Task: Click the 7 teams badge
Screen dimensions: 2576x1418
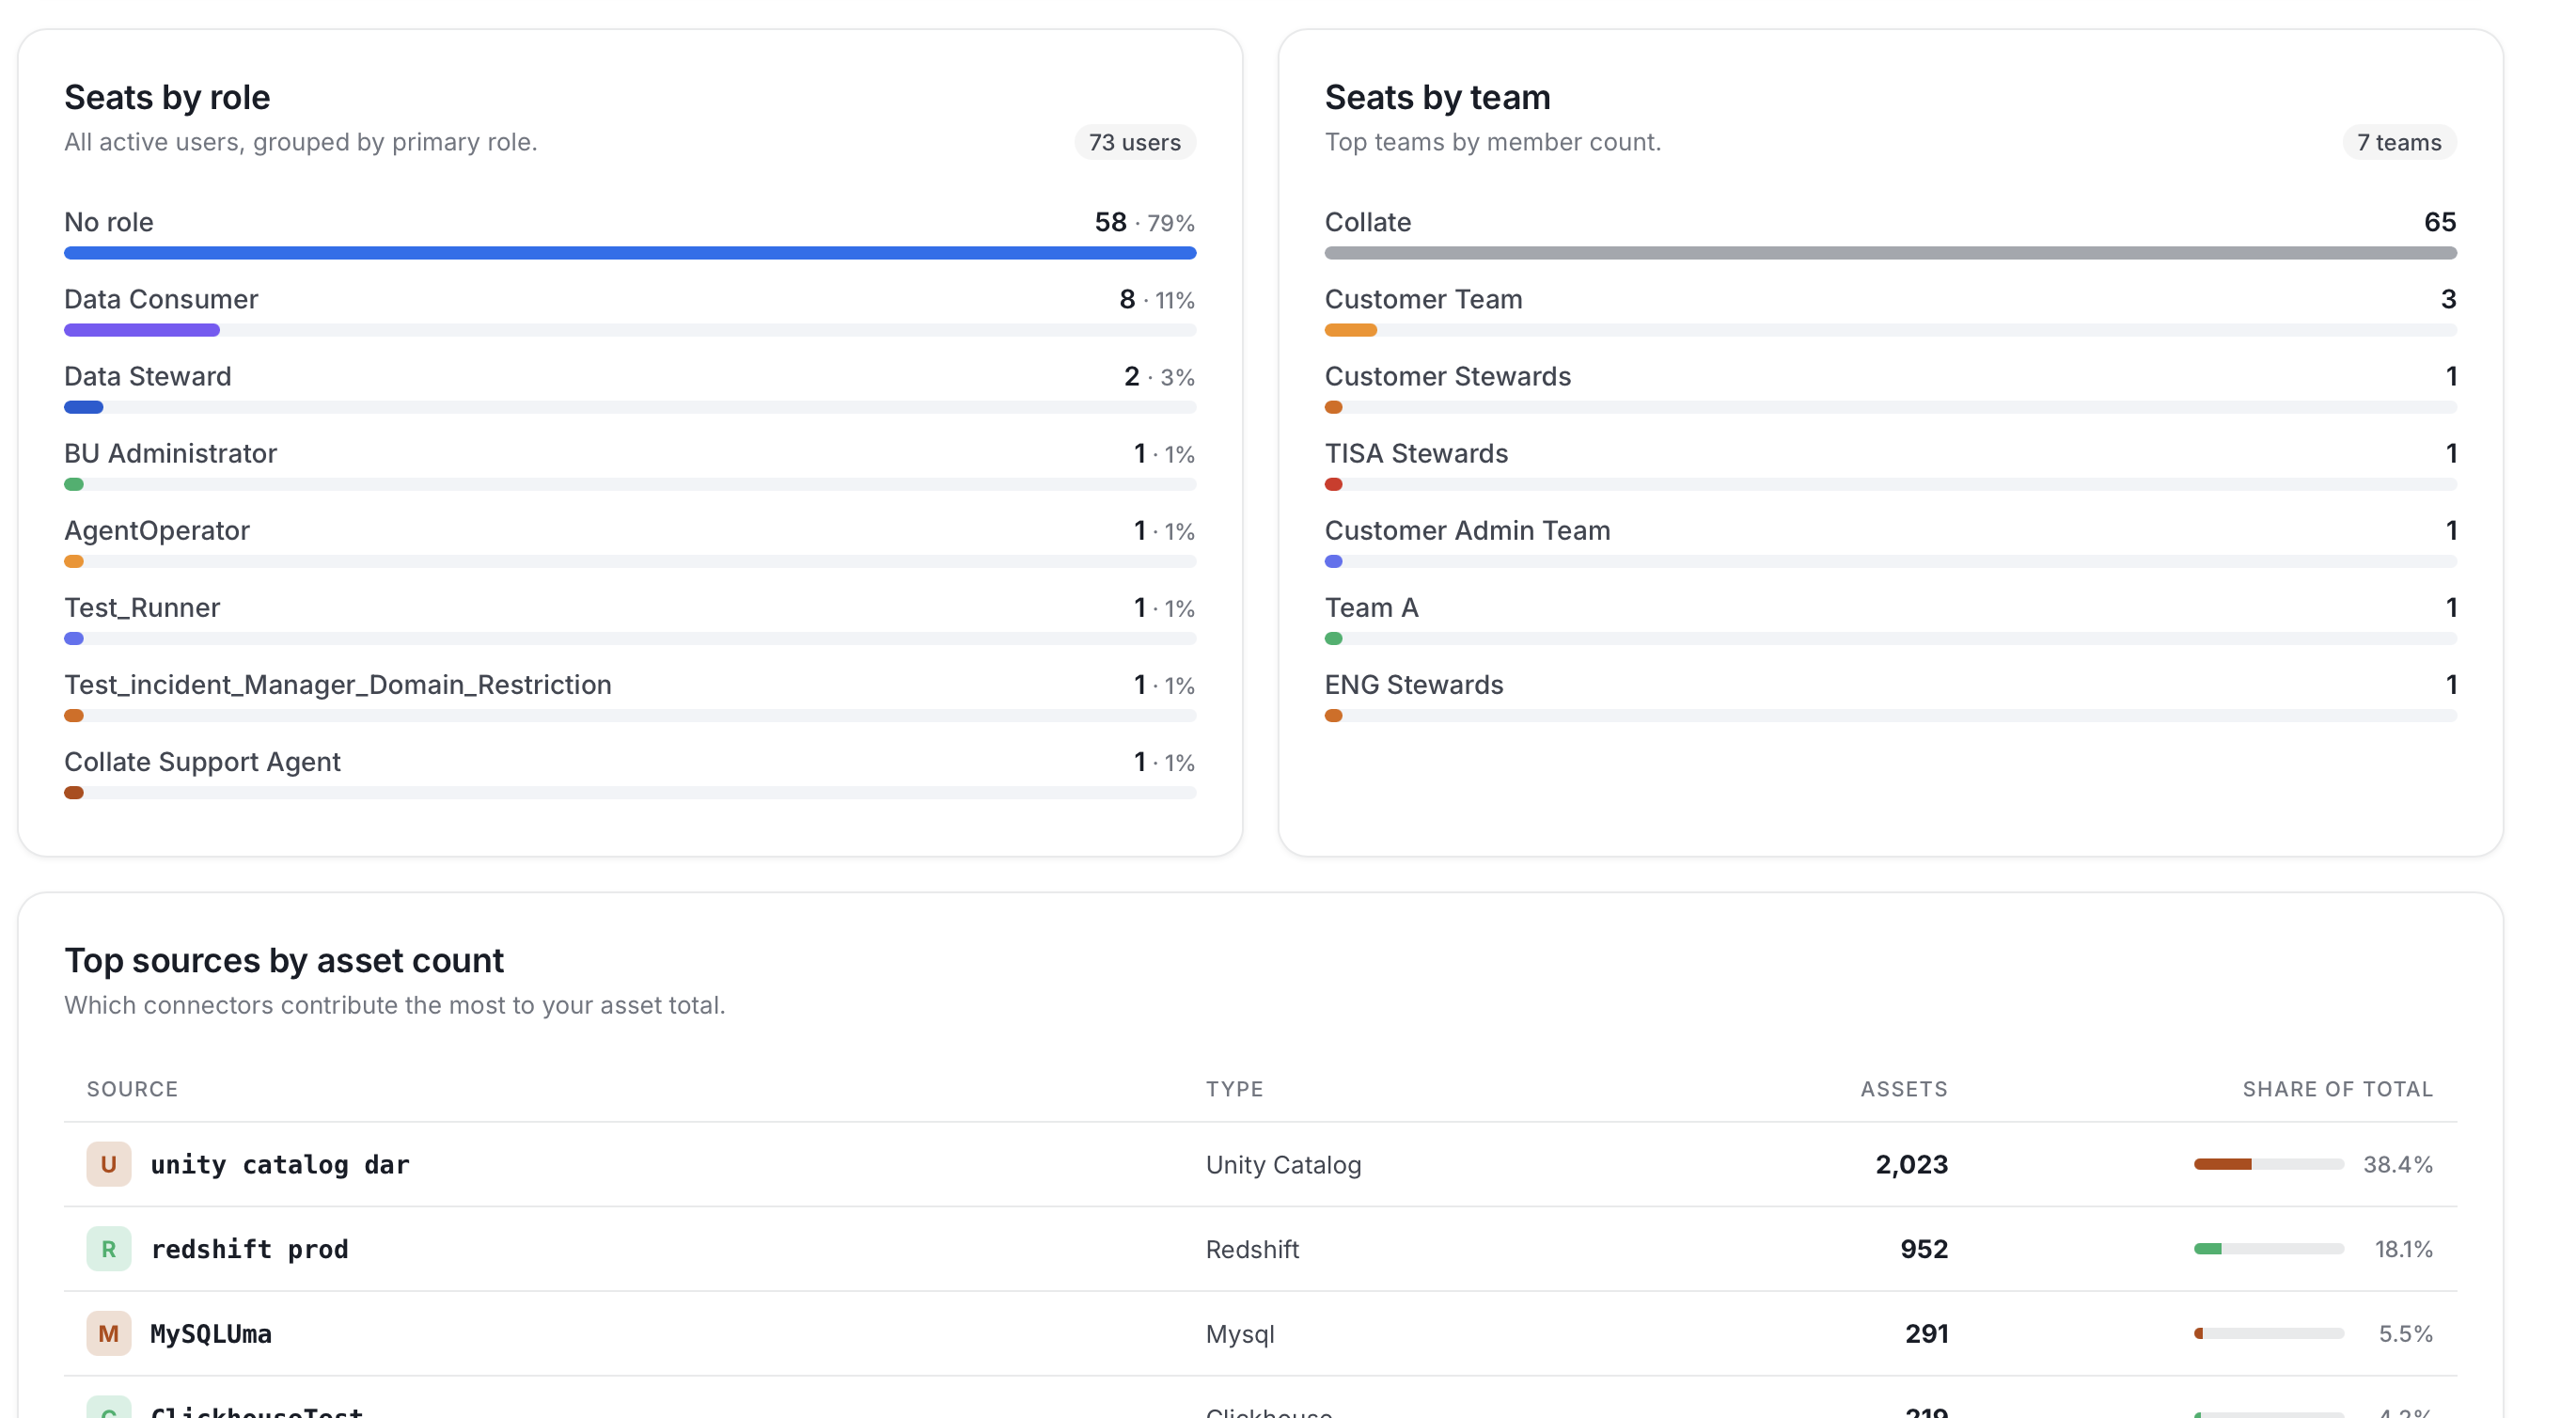Action: (x=2399, y=142)
